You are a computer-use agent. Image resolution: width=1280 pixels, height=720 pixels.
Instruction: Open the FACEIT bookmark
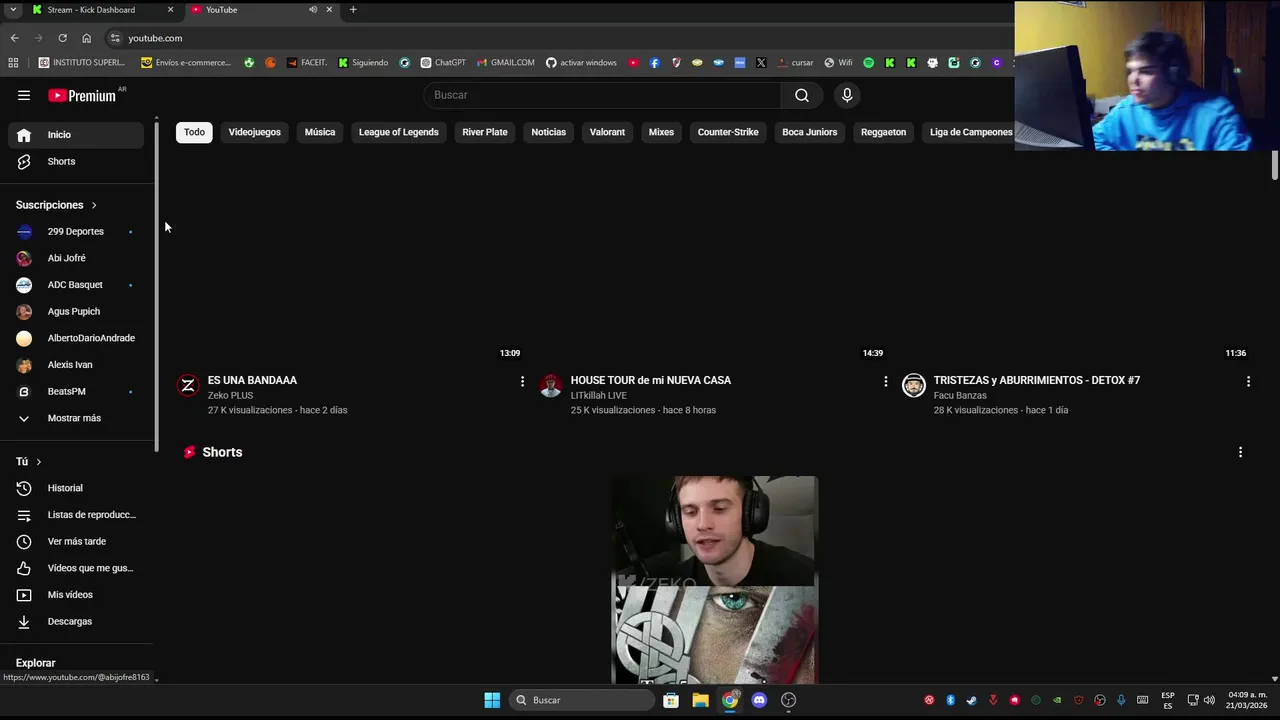(307, 63)
